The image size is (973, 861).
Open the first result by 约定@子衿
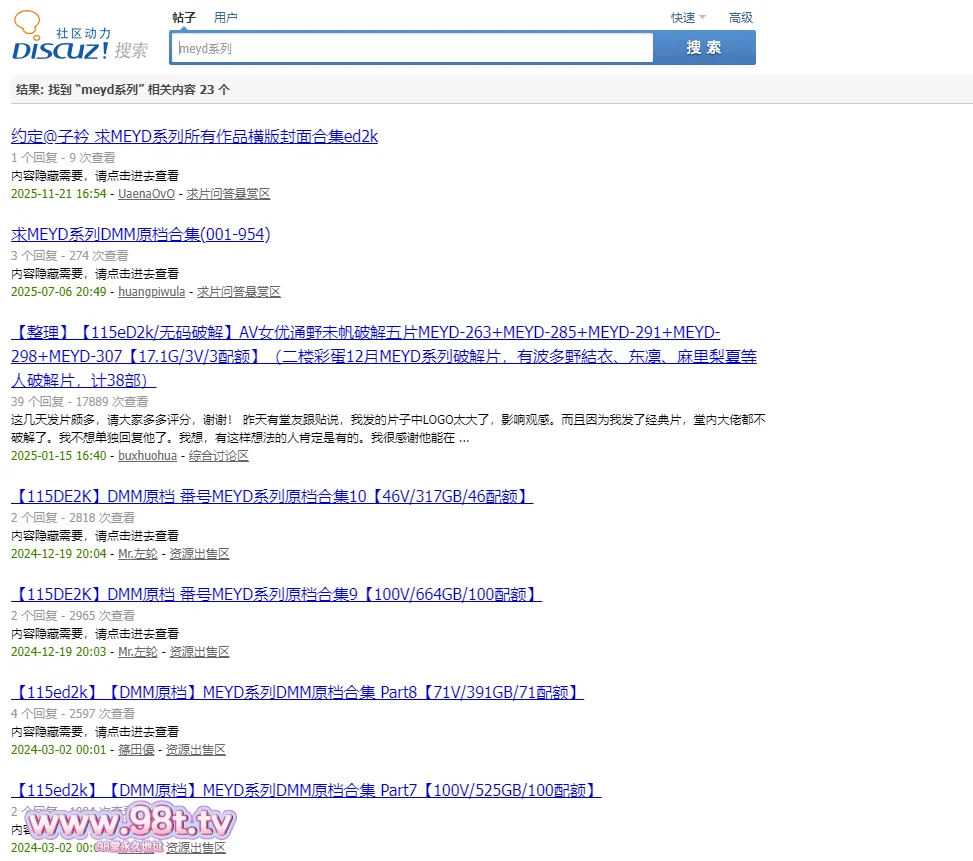pyautogui.click(x=194, y=136)
